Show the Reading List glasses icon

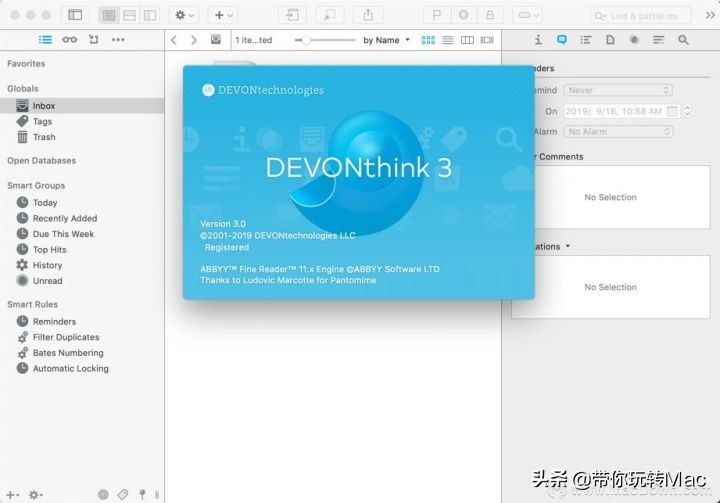point(69,40)
